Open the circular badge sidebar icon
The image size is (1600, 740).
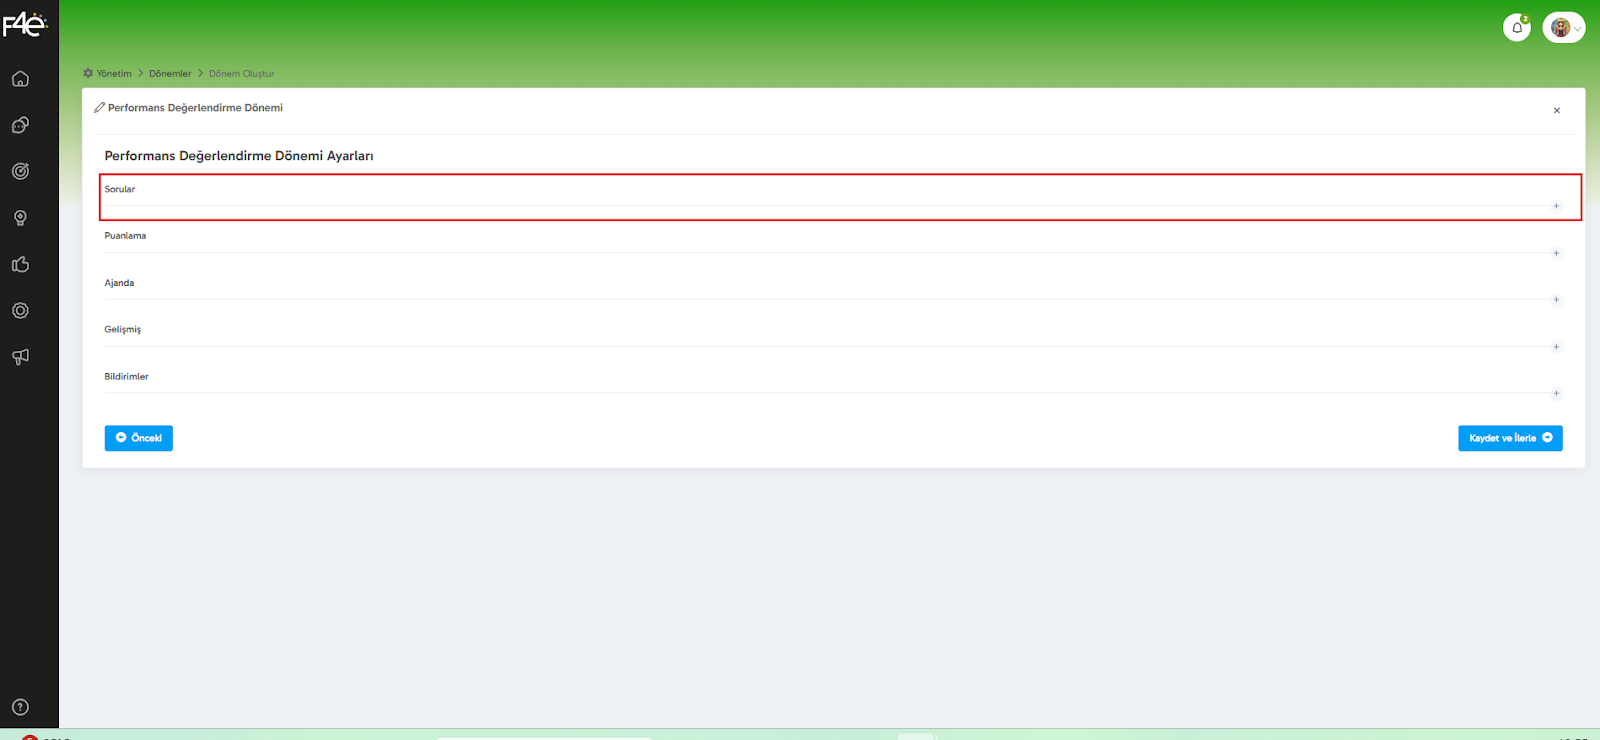pyautogui.click(x=20, y=311)
